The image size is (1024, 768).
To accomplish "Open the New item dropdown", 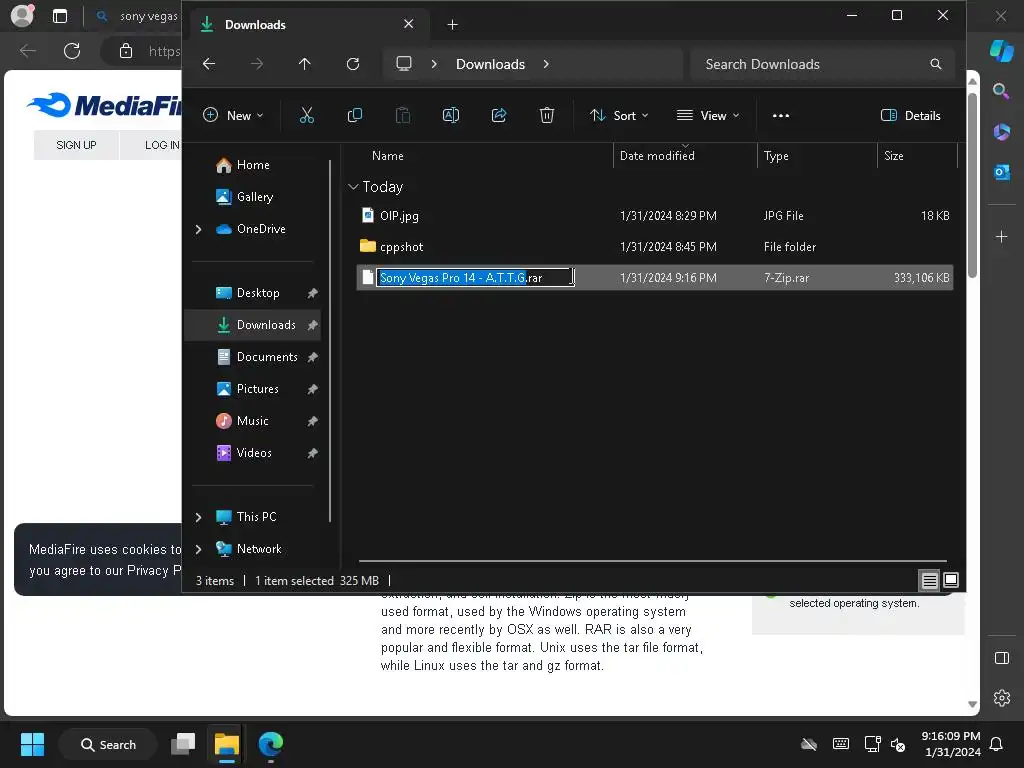I will pos(233,116).
